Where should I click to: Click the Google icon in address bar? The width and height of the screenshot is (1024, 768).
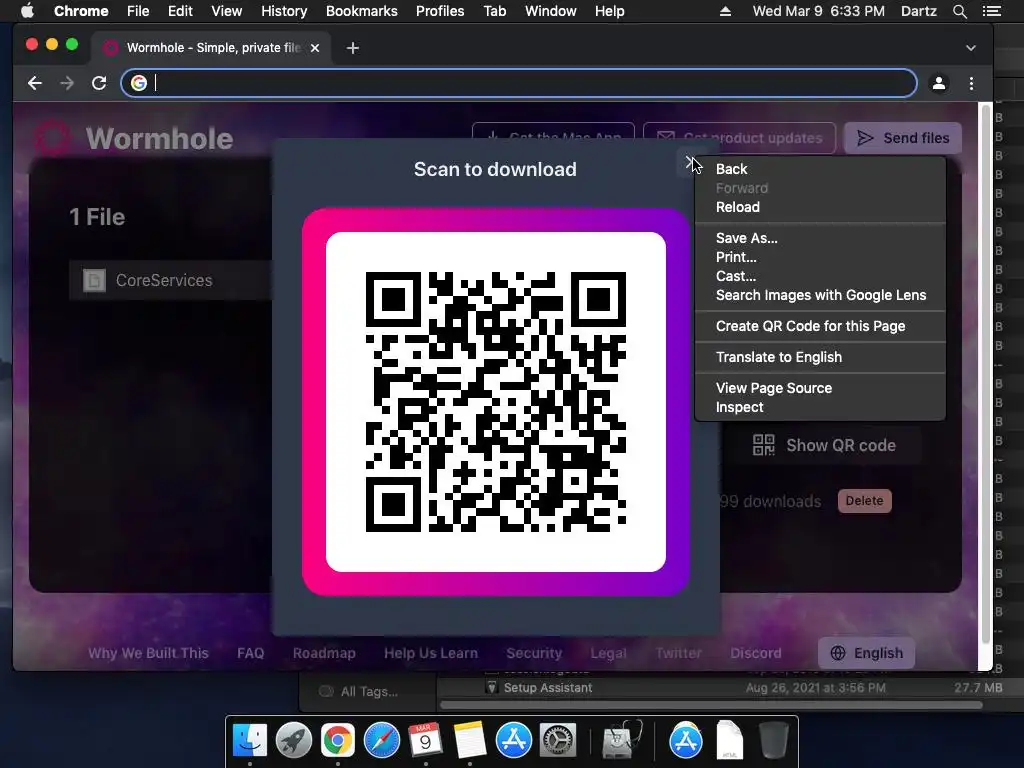[x=138, y=83]
